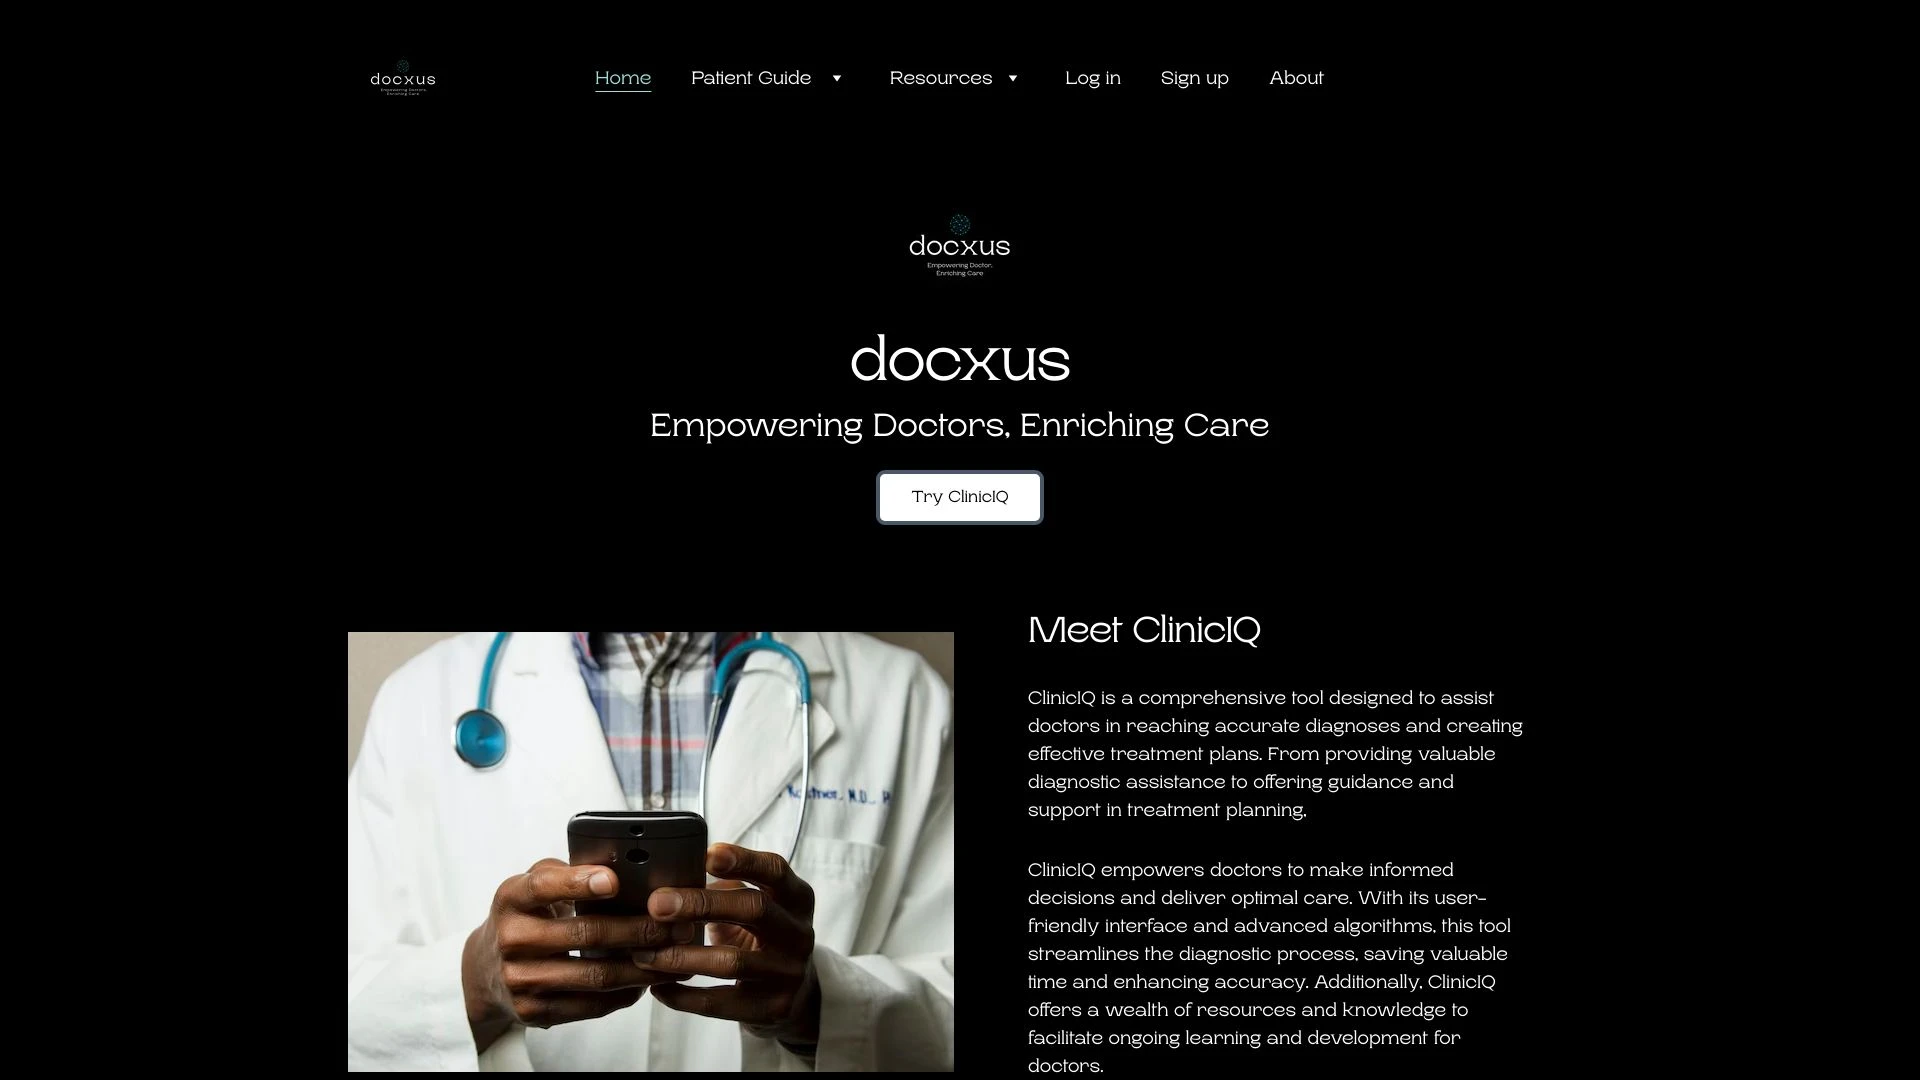
Task: Click the Sign up link in the navbar
Action: [1195, 78]
